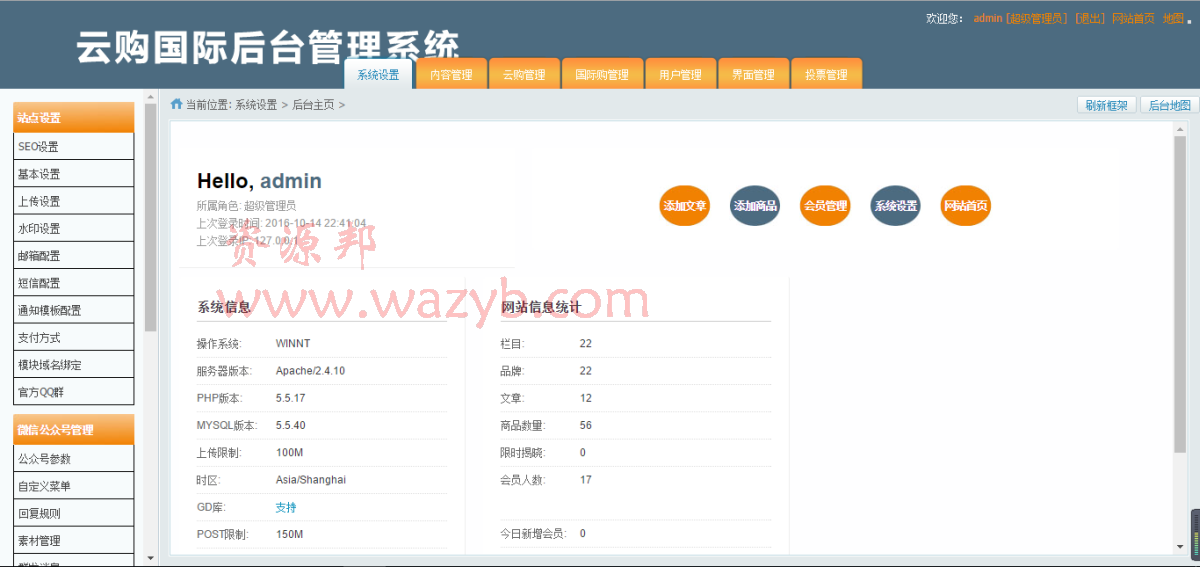Open the 地图 link in top header
Image resolution: width=1200 pixels, height=567 pixels.
1173,18
